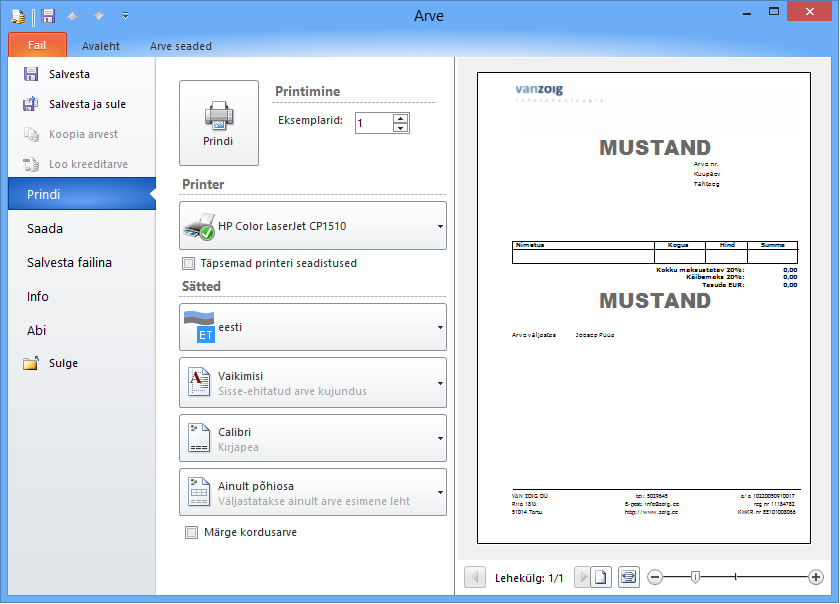Click the Ainult põhiosa table page icon
The image size is (840, 604).
coord(199,492)
